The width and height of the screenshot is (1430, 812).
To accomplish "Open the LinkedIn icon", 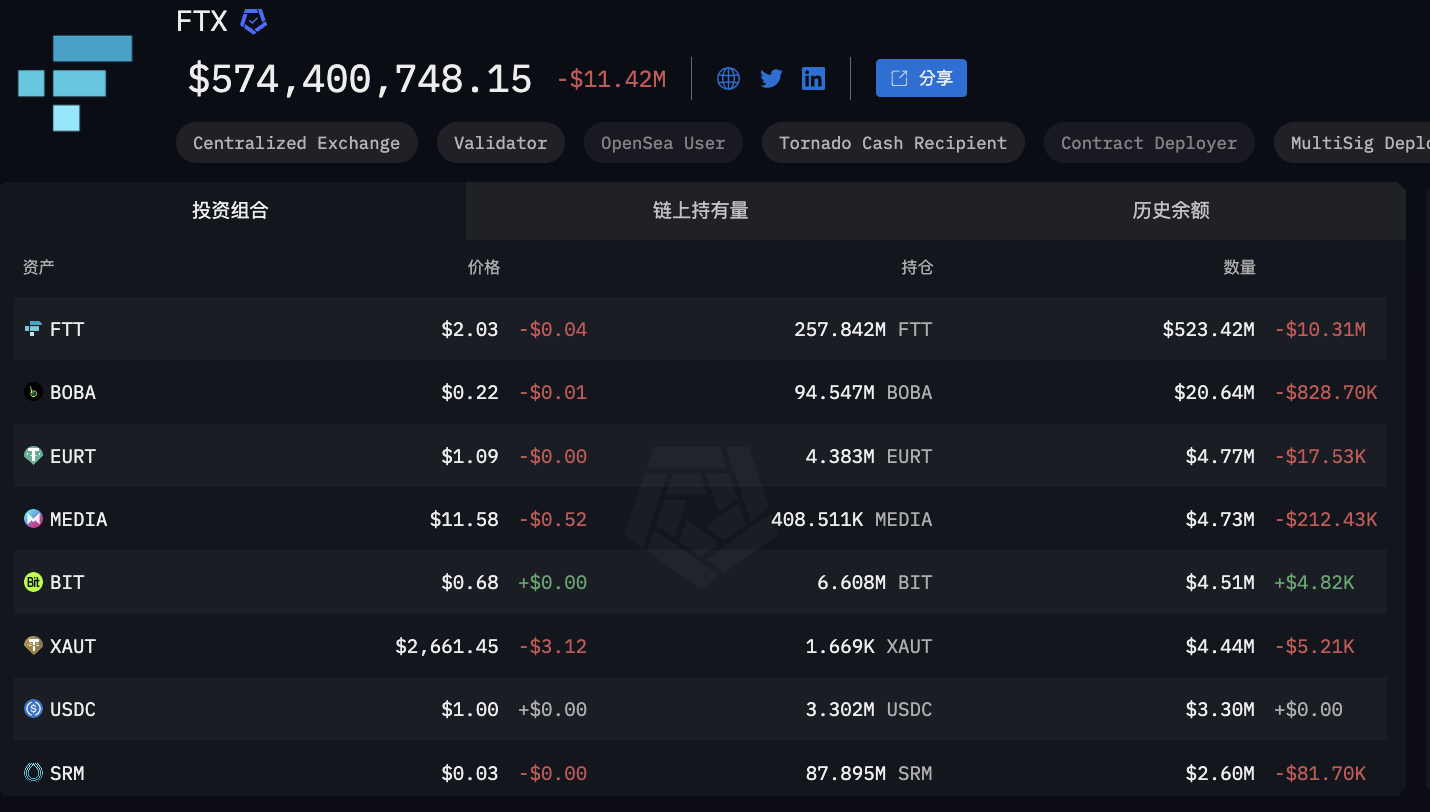I will pos(813,77).
